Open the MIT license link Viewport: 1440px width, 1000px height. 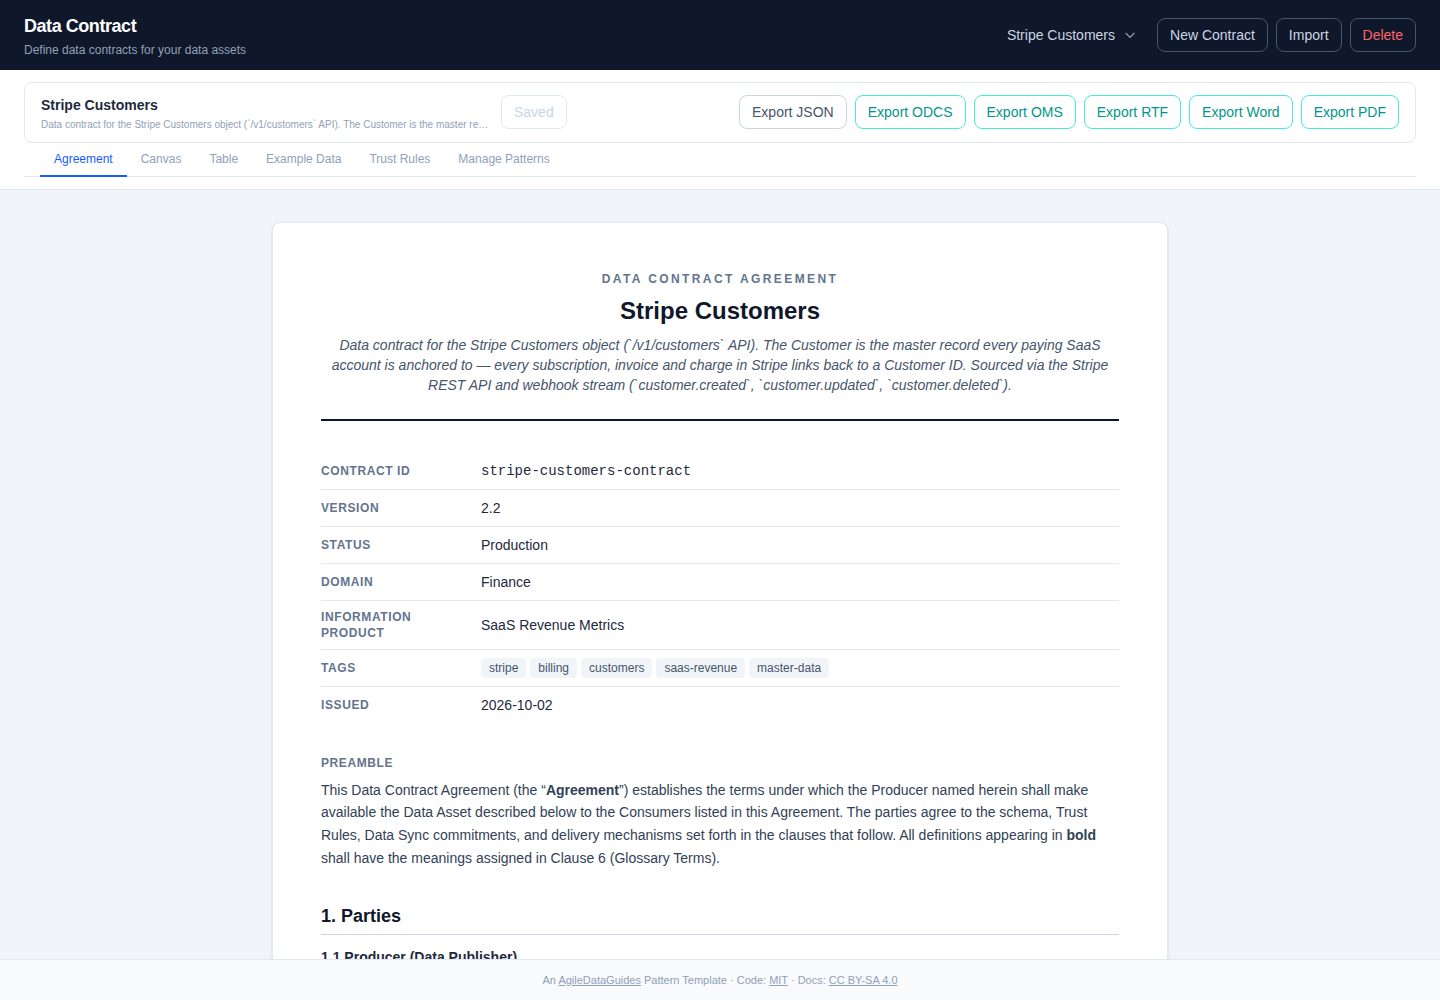(x=778, y=980)
